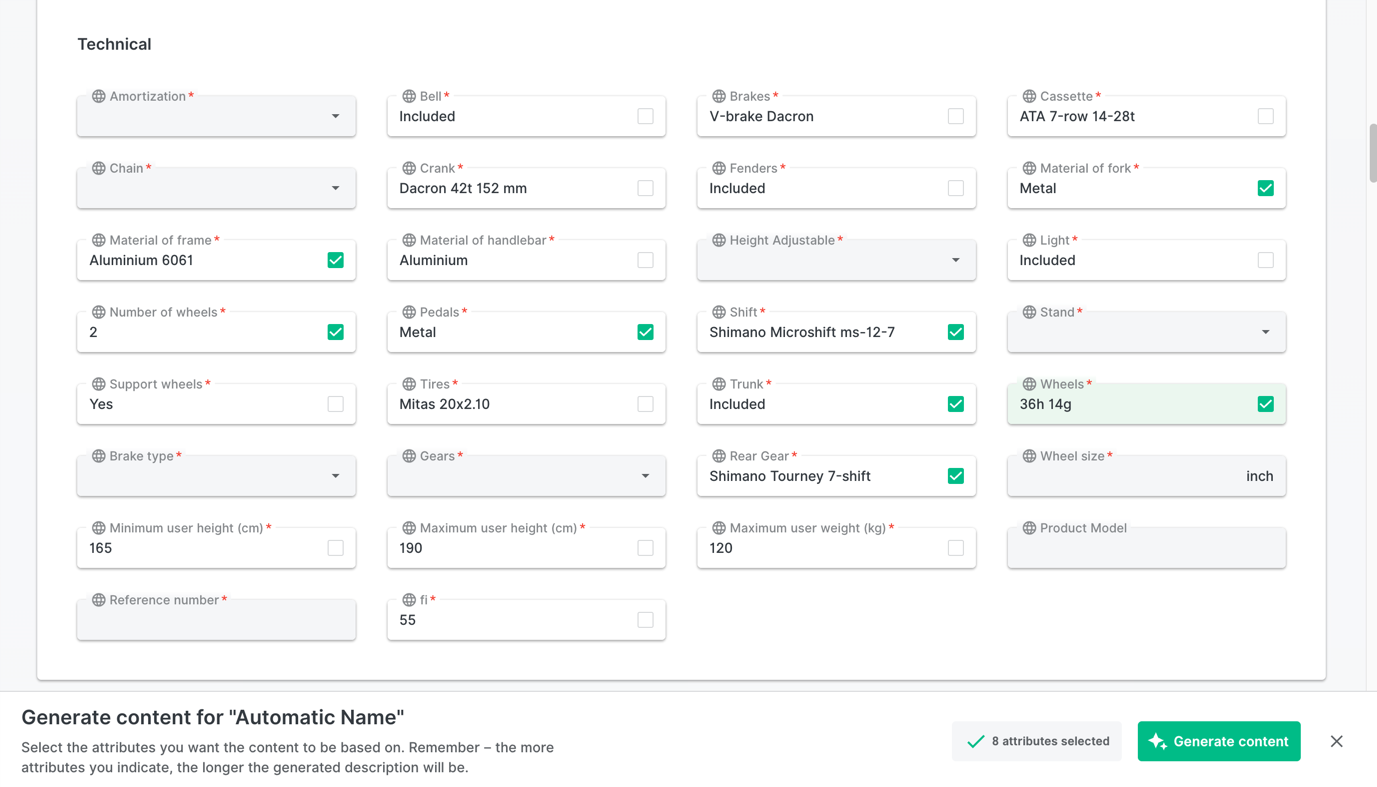Check the Support wheels checkbox
This screenshot has height=787, width=1377.
click(x=335, y=404)
